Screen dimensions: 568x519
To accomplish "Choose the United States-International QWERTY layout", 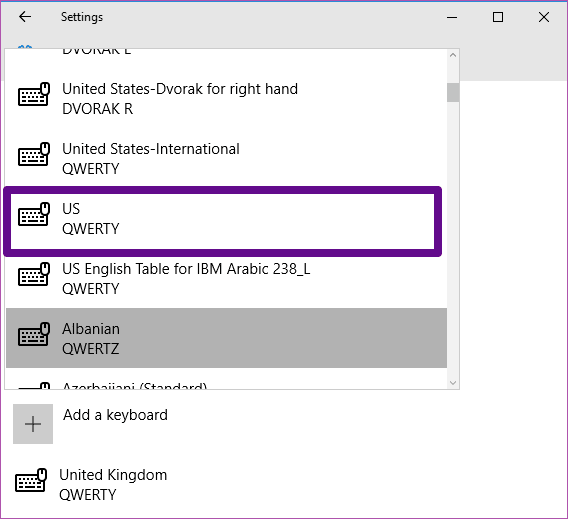I will pos(226,159).
